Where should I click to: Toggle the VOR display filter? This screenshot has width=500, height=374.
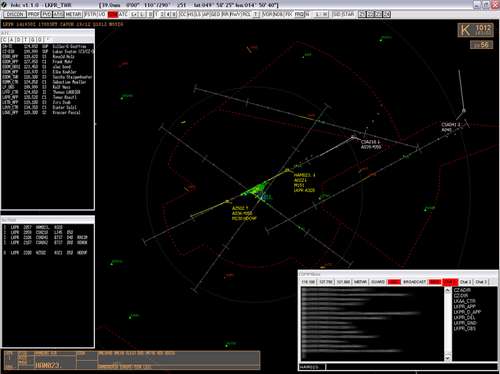coord(267,14)
